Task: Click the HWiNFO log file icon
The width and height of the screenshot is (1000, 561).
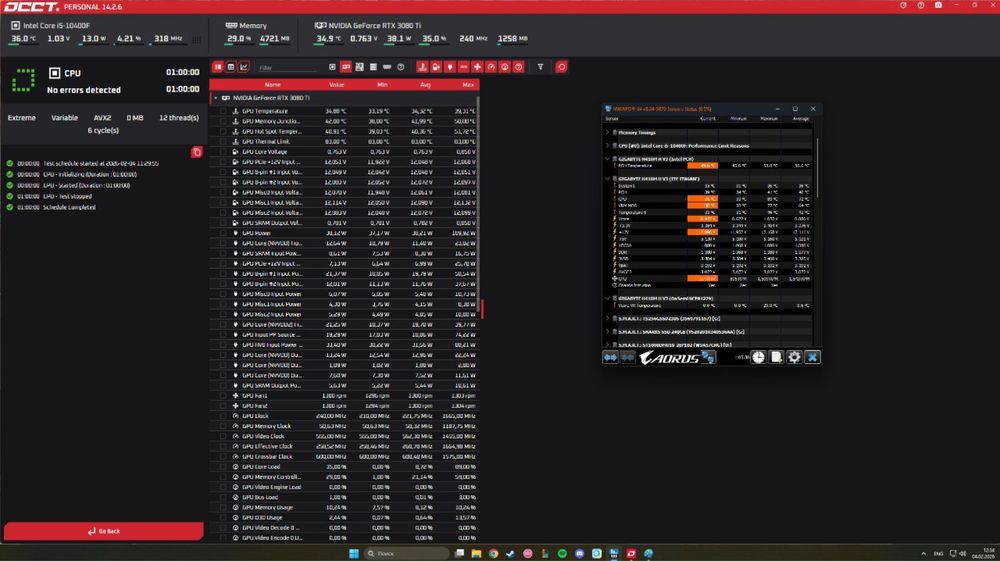Action: click(776, 358)
